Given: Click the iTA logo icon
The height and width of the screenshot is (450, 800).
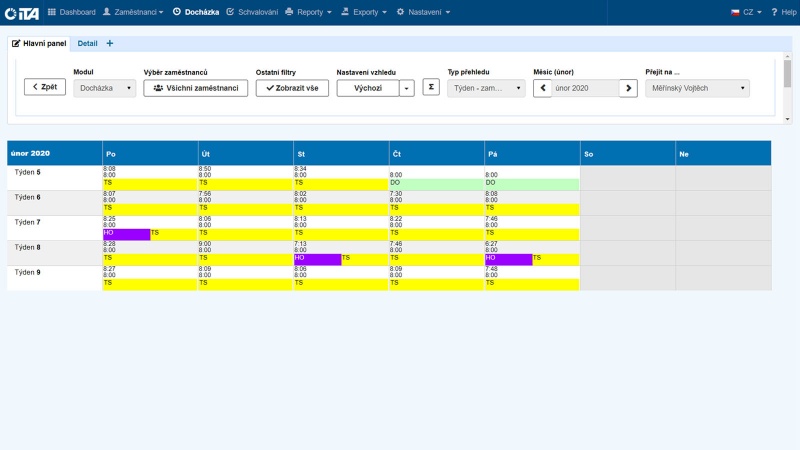Looking at the screenshot, I should point(23,12).
